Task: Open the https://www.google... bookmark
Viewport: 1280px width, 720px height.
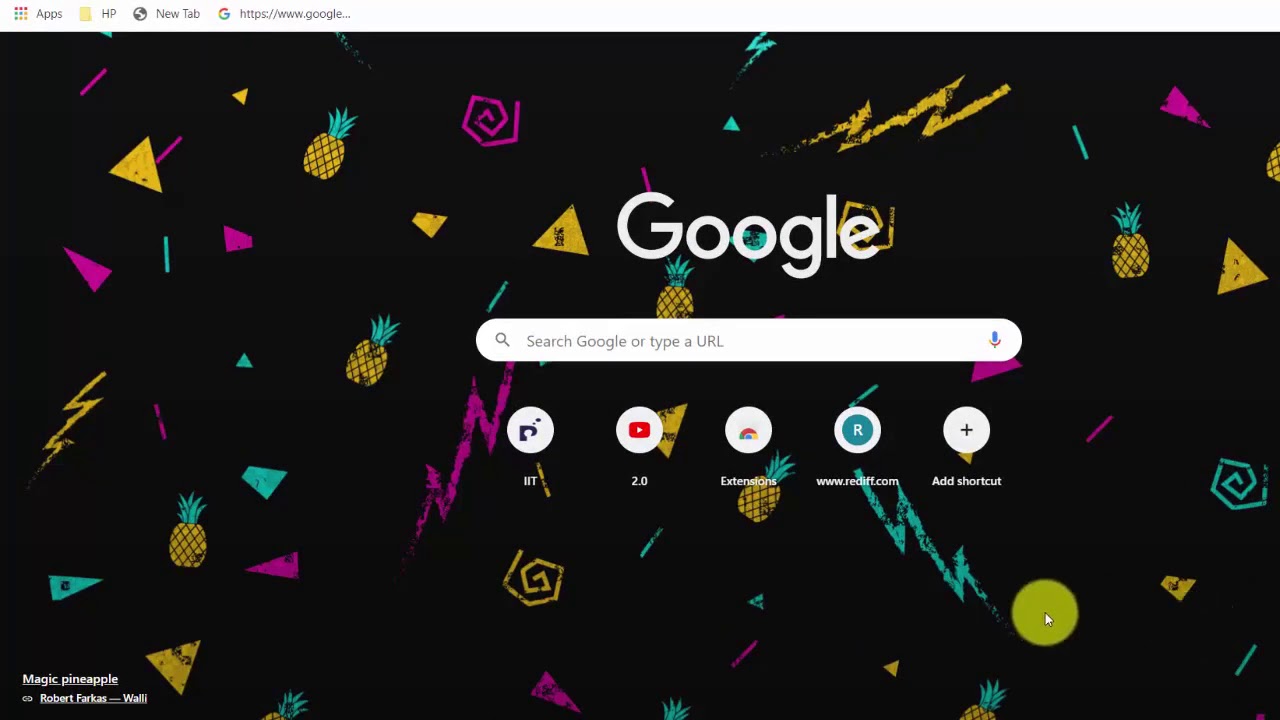Action: point(284,14)
